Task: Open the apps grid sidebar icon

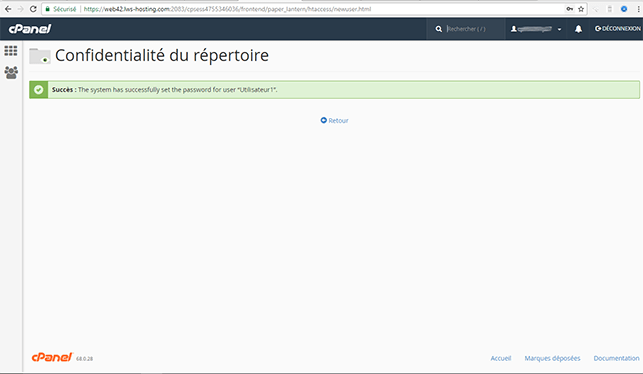Action: coord(11,50)
